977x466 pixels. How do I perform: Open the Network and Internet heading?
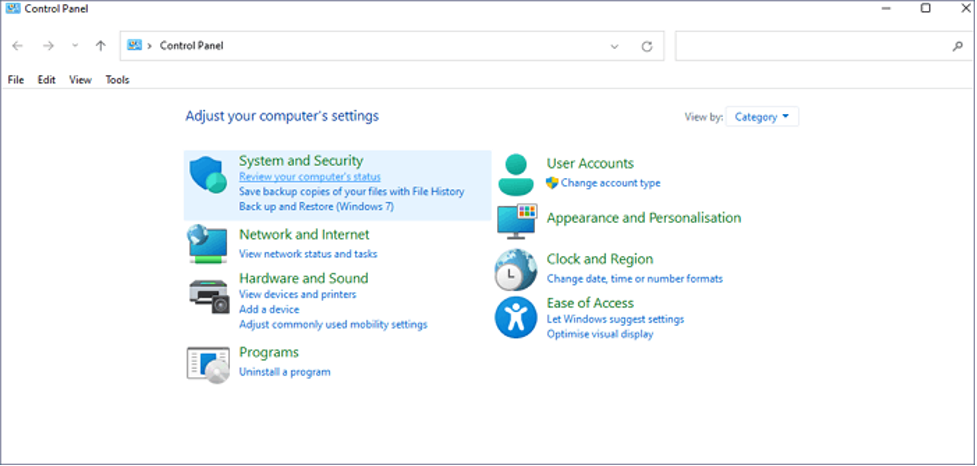coord(304,234)
